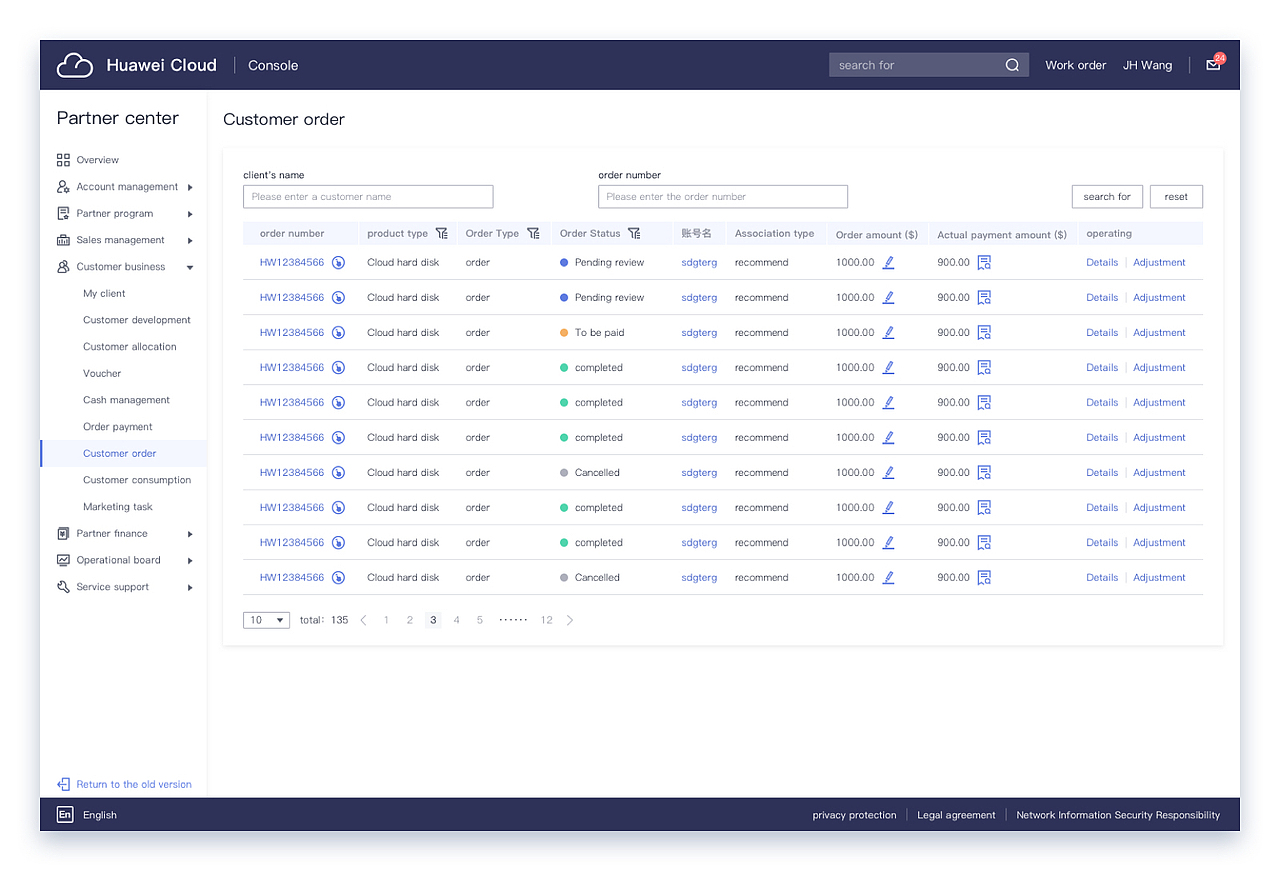The height and width of the screenshot is (871, 1280).
Task: Open payment receipt icon in first row
Action: (x=984, y=263)
